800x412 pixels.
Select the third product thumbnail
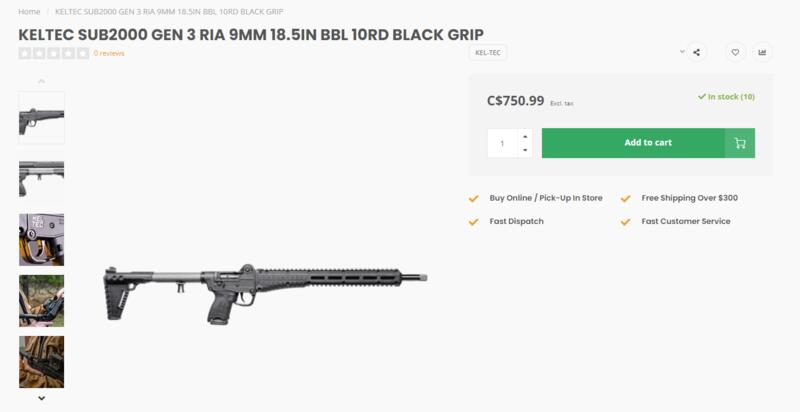tap(41, 239)
